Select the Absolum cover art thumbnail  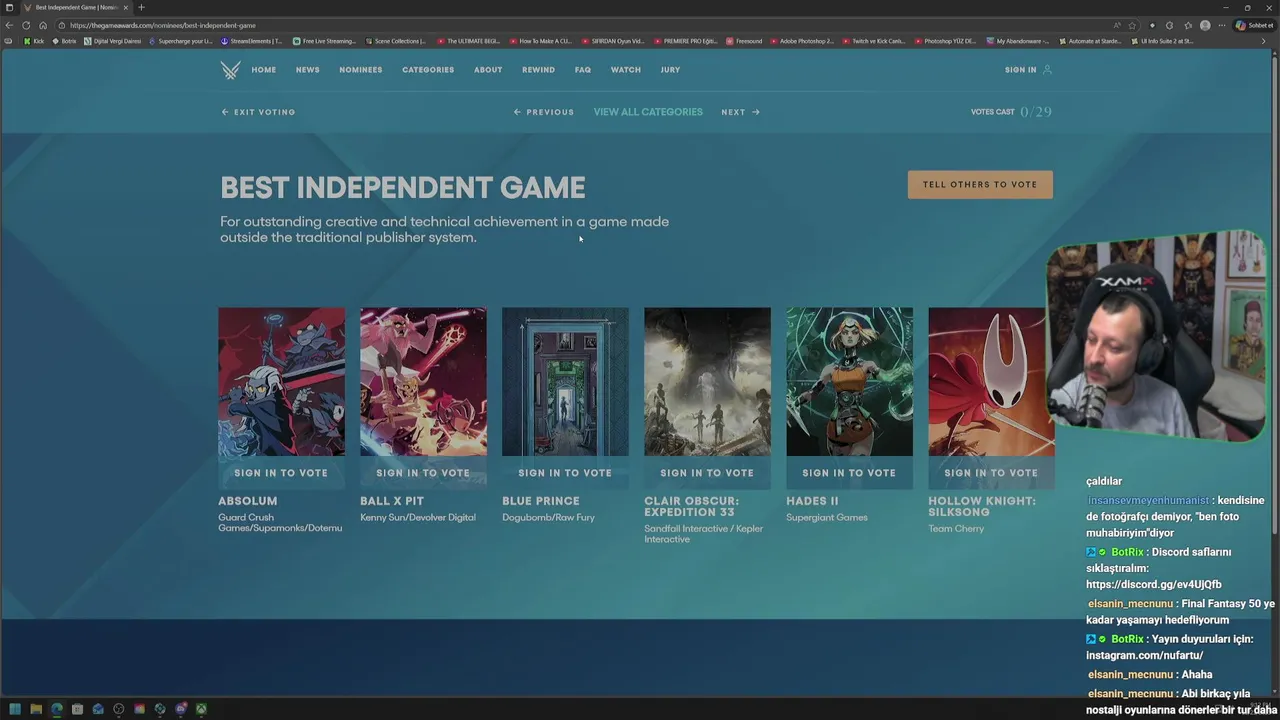click(x=281, y=382)
